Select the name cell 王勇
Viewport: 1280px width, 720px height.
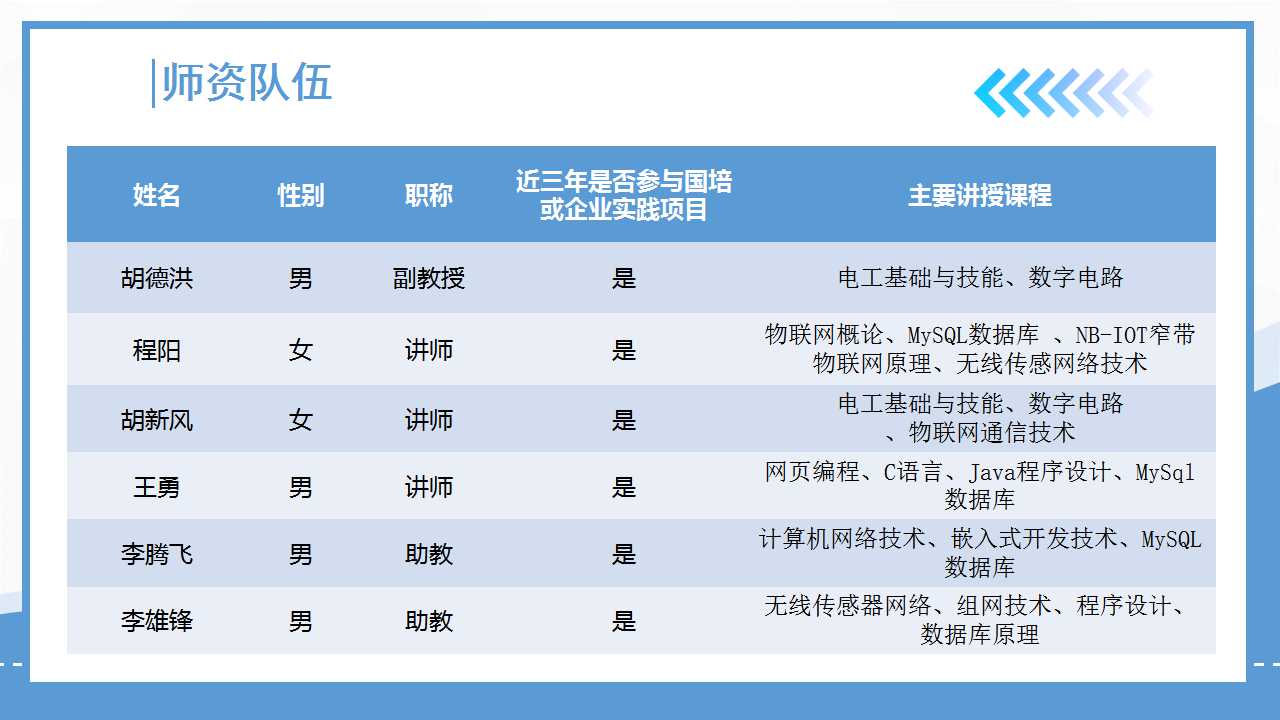tap(157, 487)
